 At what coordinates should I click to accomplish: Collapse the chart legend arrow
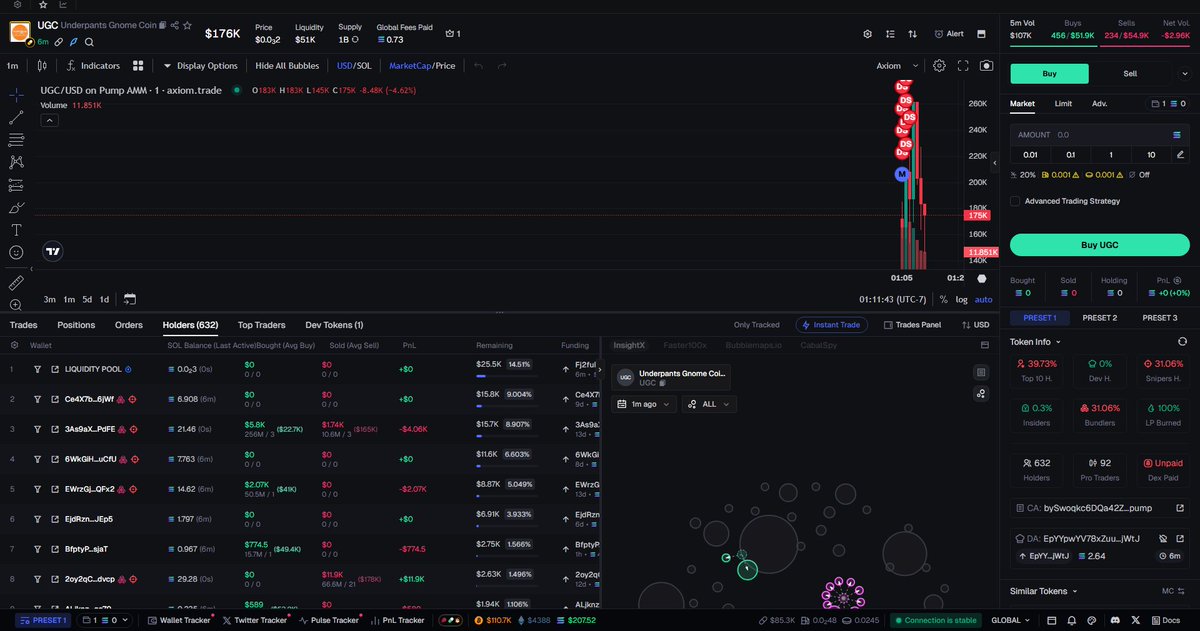coord(49,119)
